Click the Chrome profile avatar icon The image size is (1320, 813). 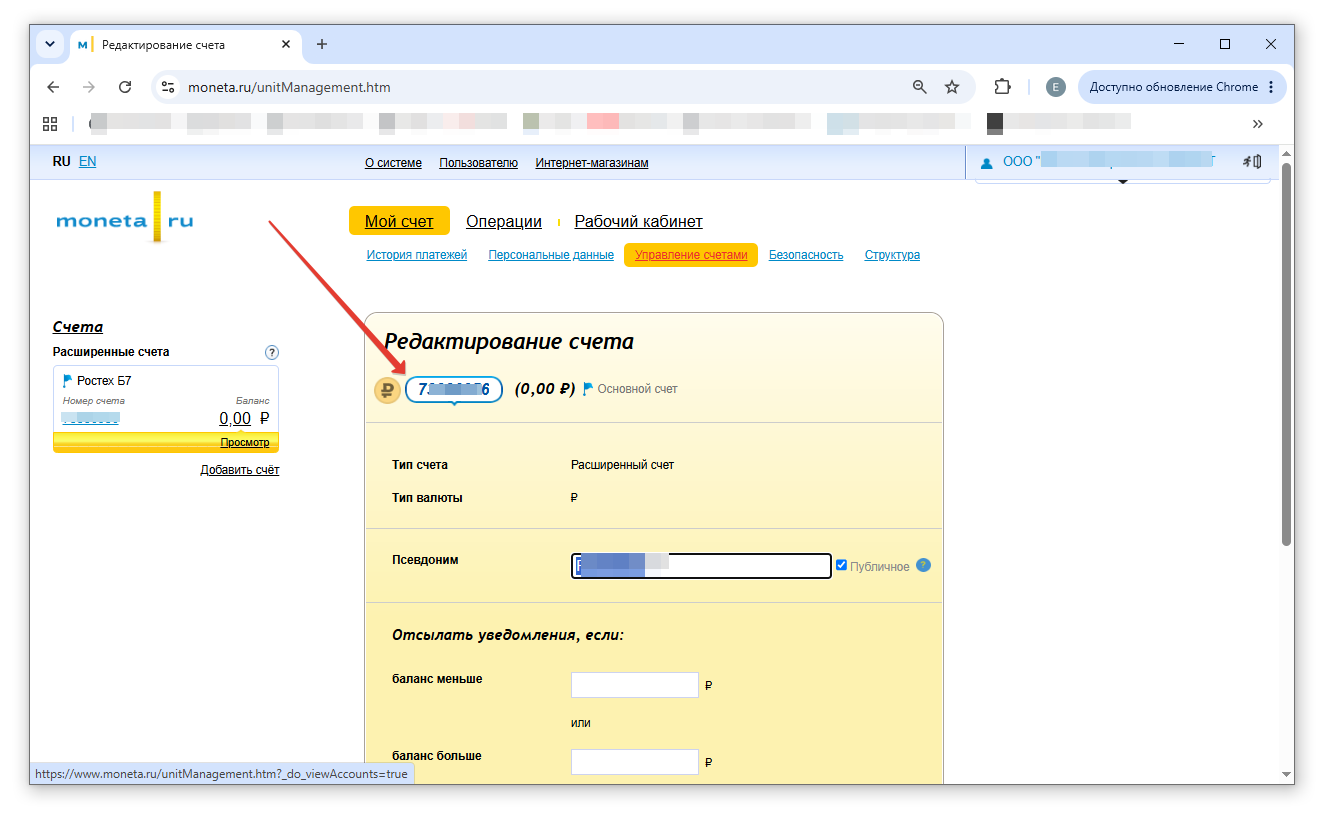pos(1056,87)
